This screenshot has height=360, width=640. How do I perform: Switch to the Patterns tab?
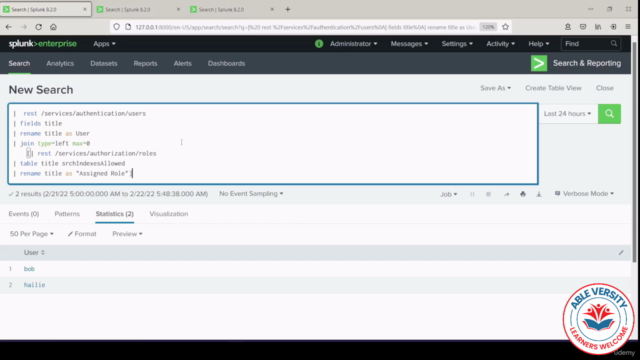point(67,214)
